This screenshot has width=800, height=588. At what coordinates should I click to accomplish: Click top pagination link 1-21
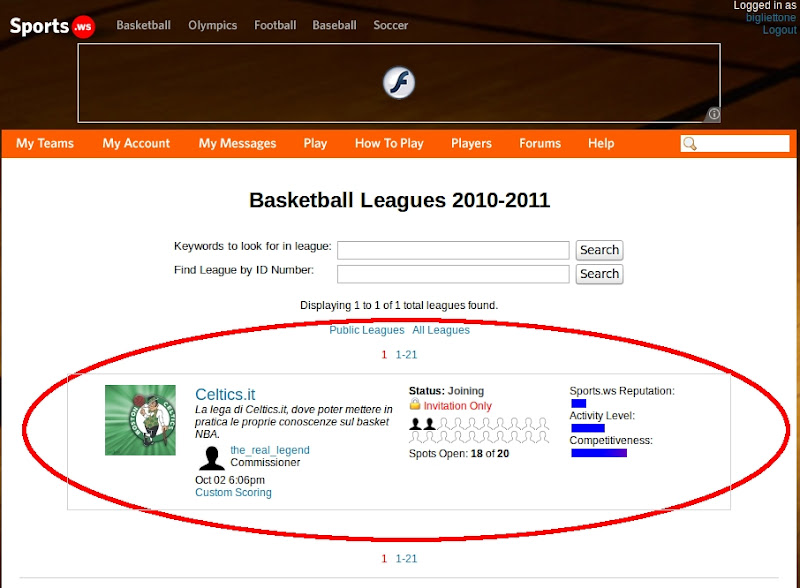tap(407, 355)
